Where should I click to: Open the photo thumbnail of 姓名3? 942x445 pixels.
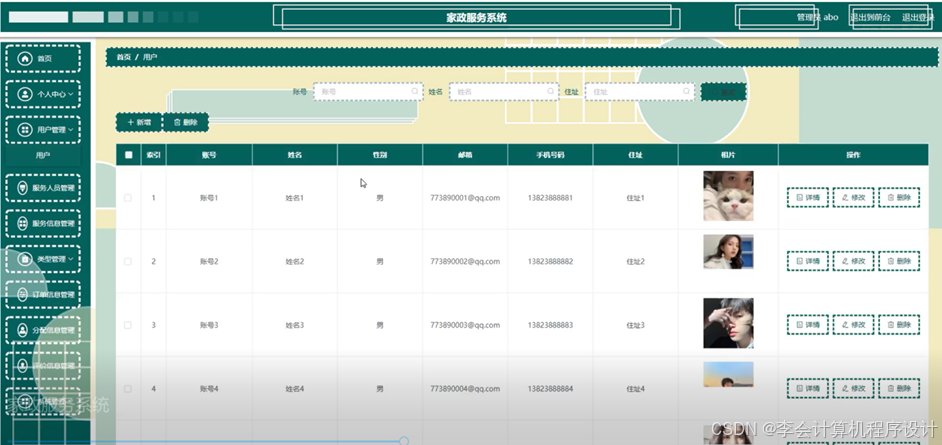(728, 323)
